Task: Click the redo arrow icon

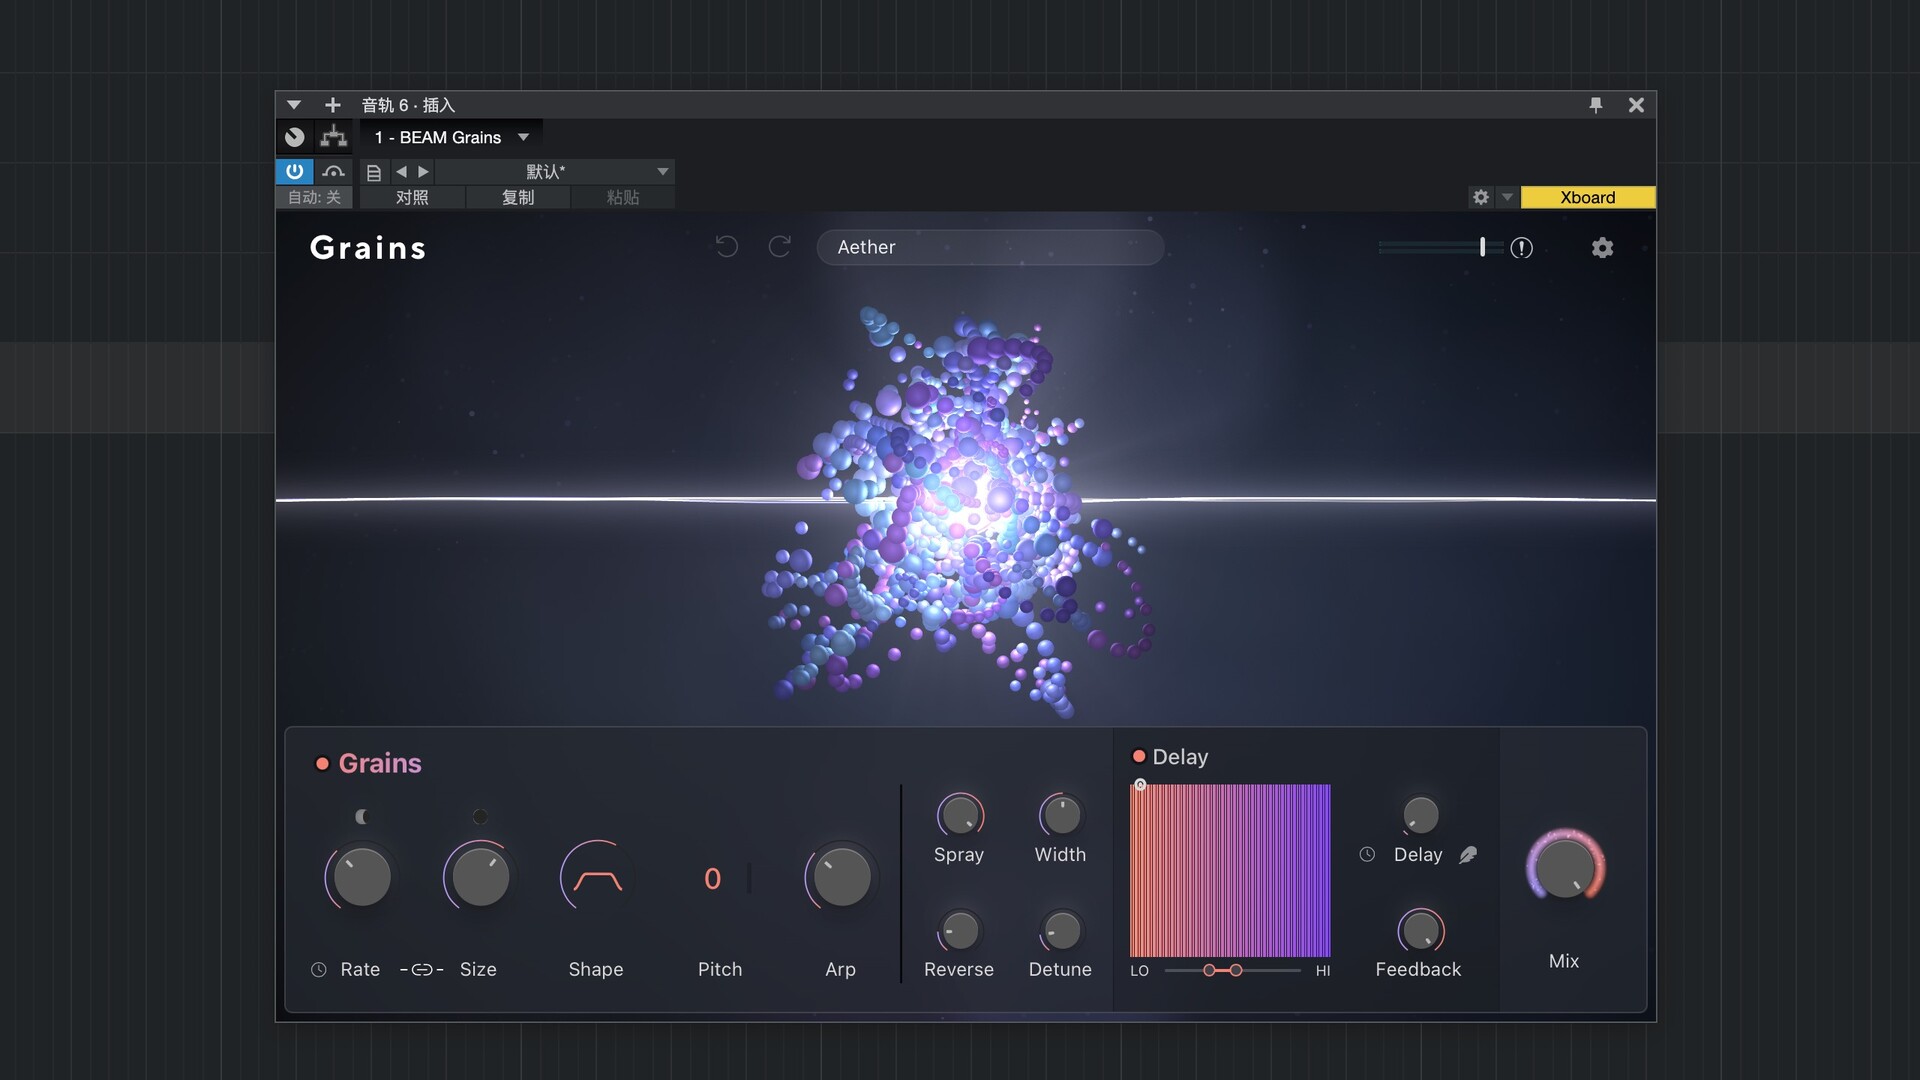Action: 780,247
